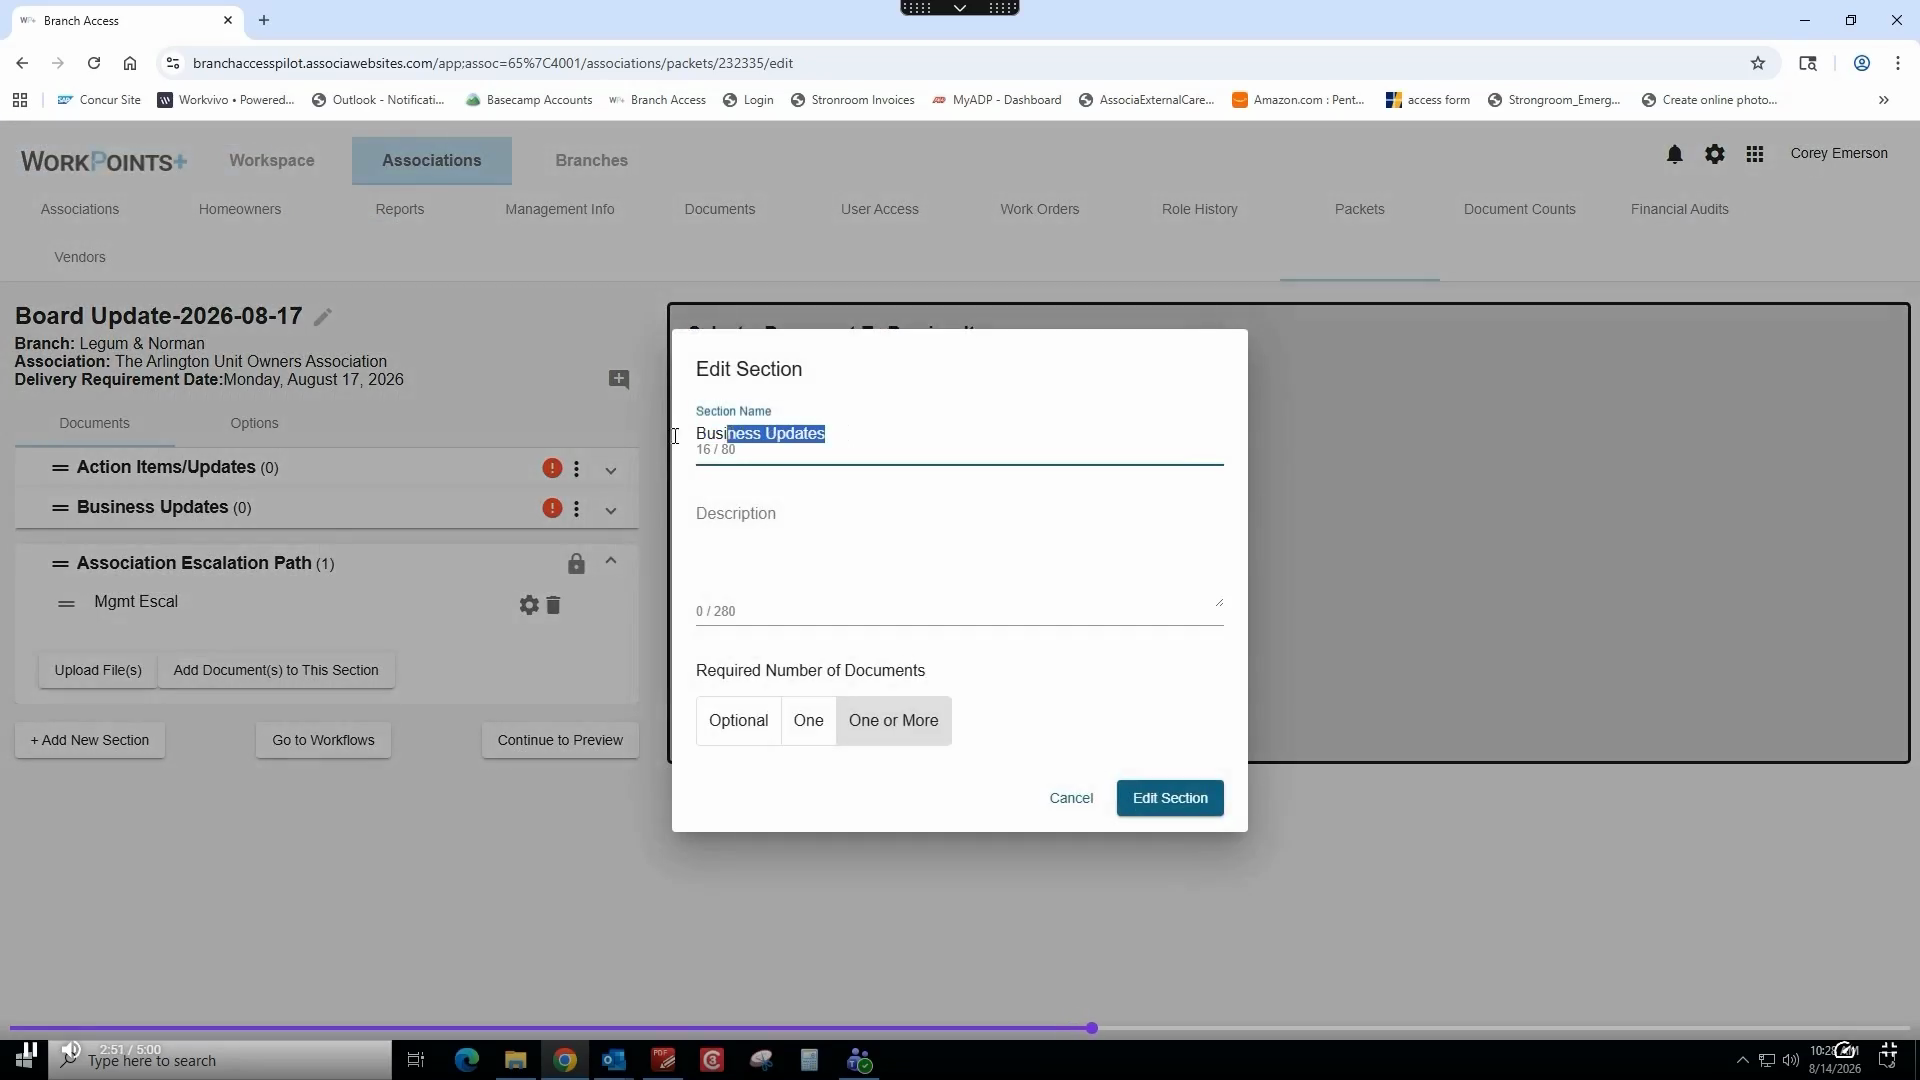Open the Homeowners submenu item

(x=240, y=209)
